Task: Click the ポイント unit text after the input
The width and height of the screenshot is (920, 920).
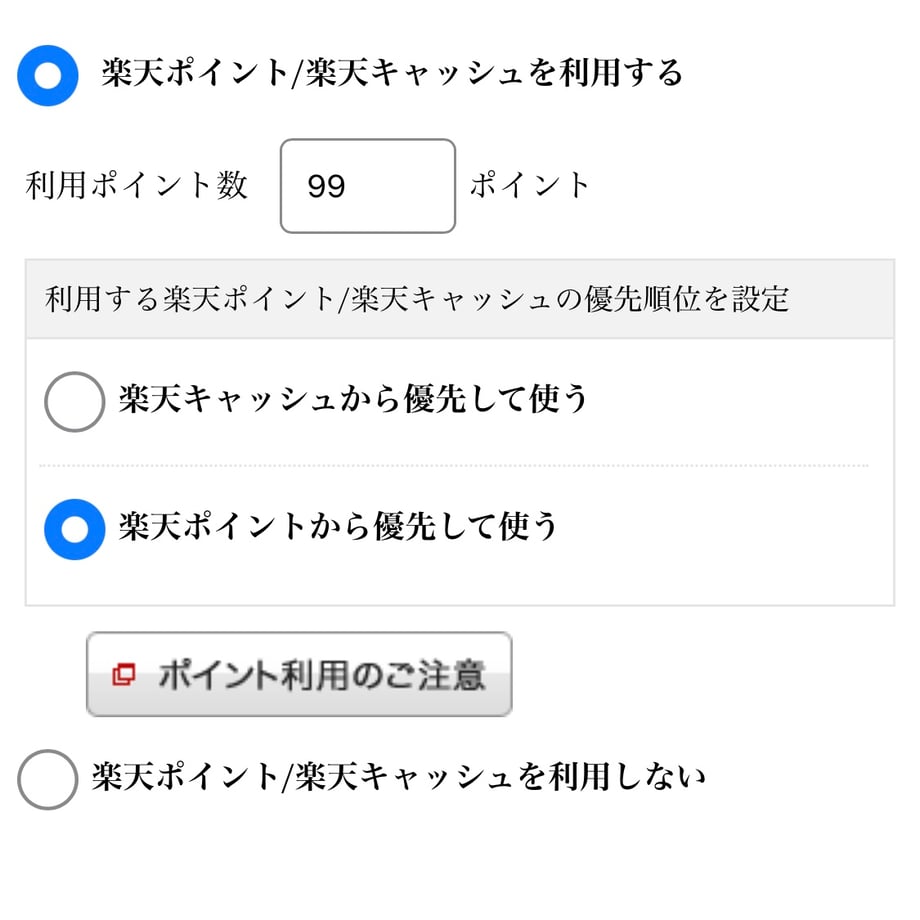Action: click(x=530, y=185)
